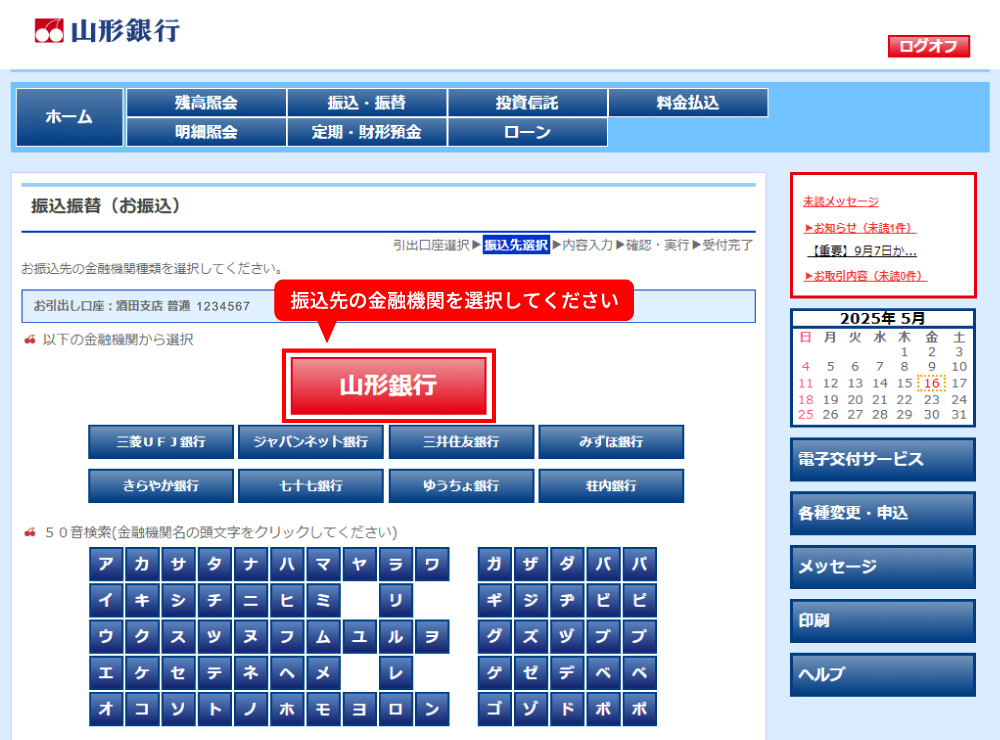The width and height of the screenshot is (1000, 740).
Task: Log off with the ログオフ button
Action: [x=929, y=46]
